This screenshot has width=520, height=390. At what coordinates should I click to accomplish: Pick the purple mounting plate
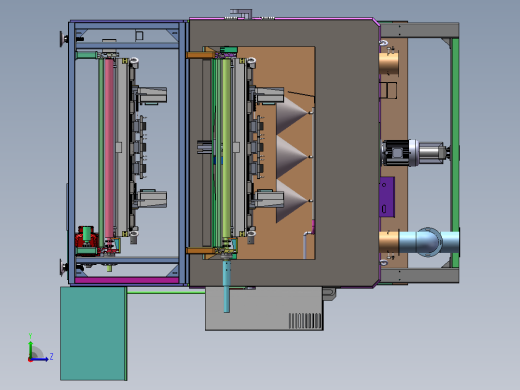tap(387, 197)
